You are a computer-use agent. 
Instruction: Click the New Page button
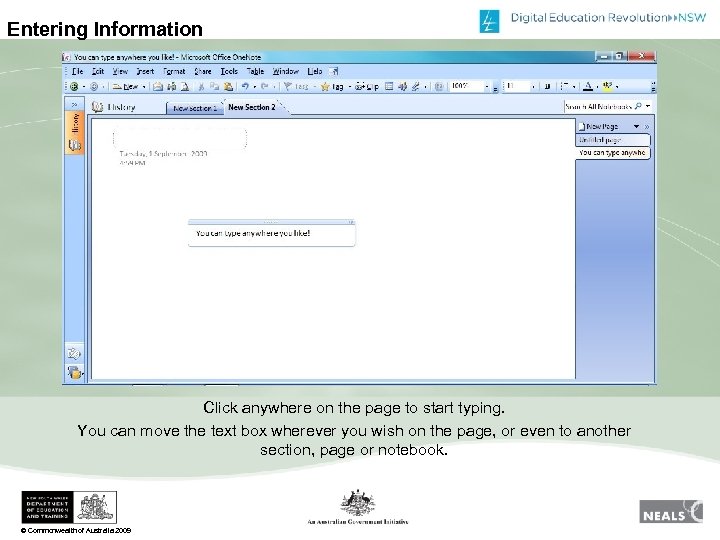coord(598,126)
